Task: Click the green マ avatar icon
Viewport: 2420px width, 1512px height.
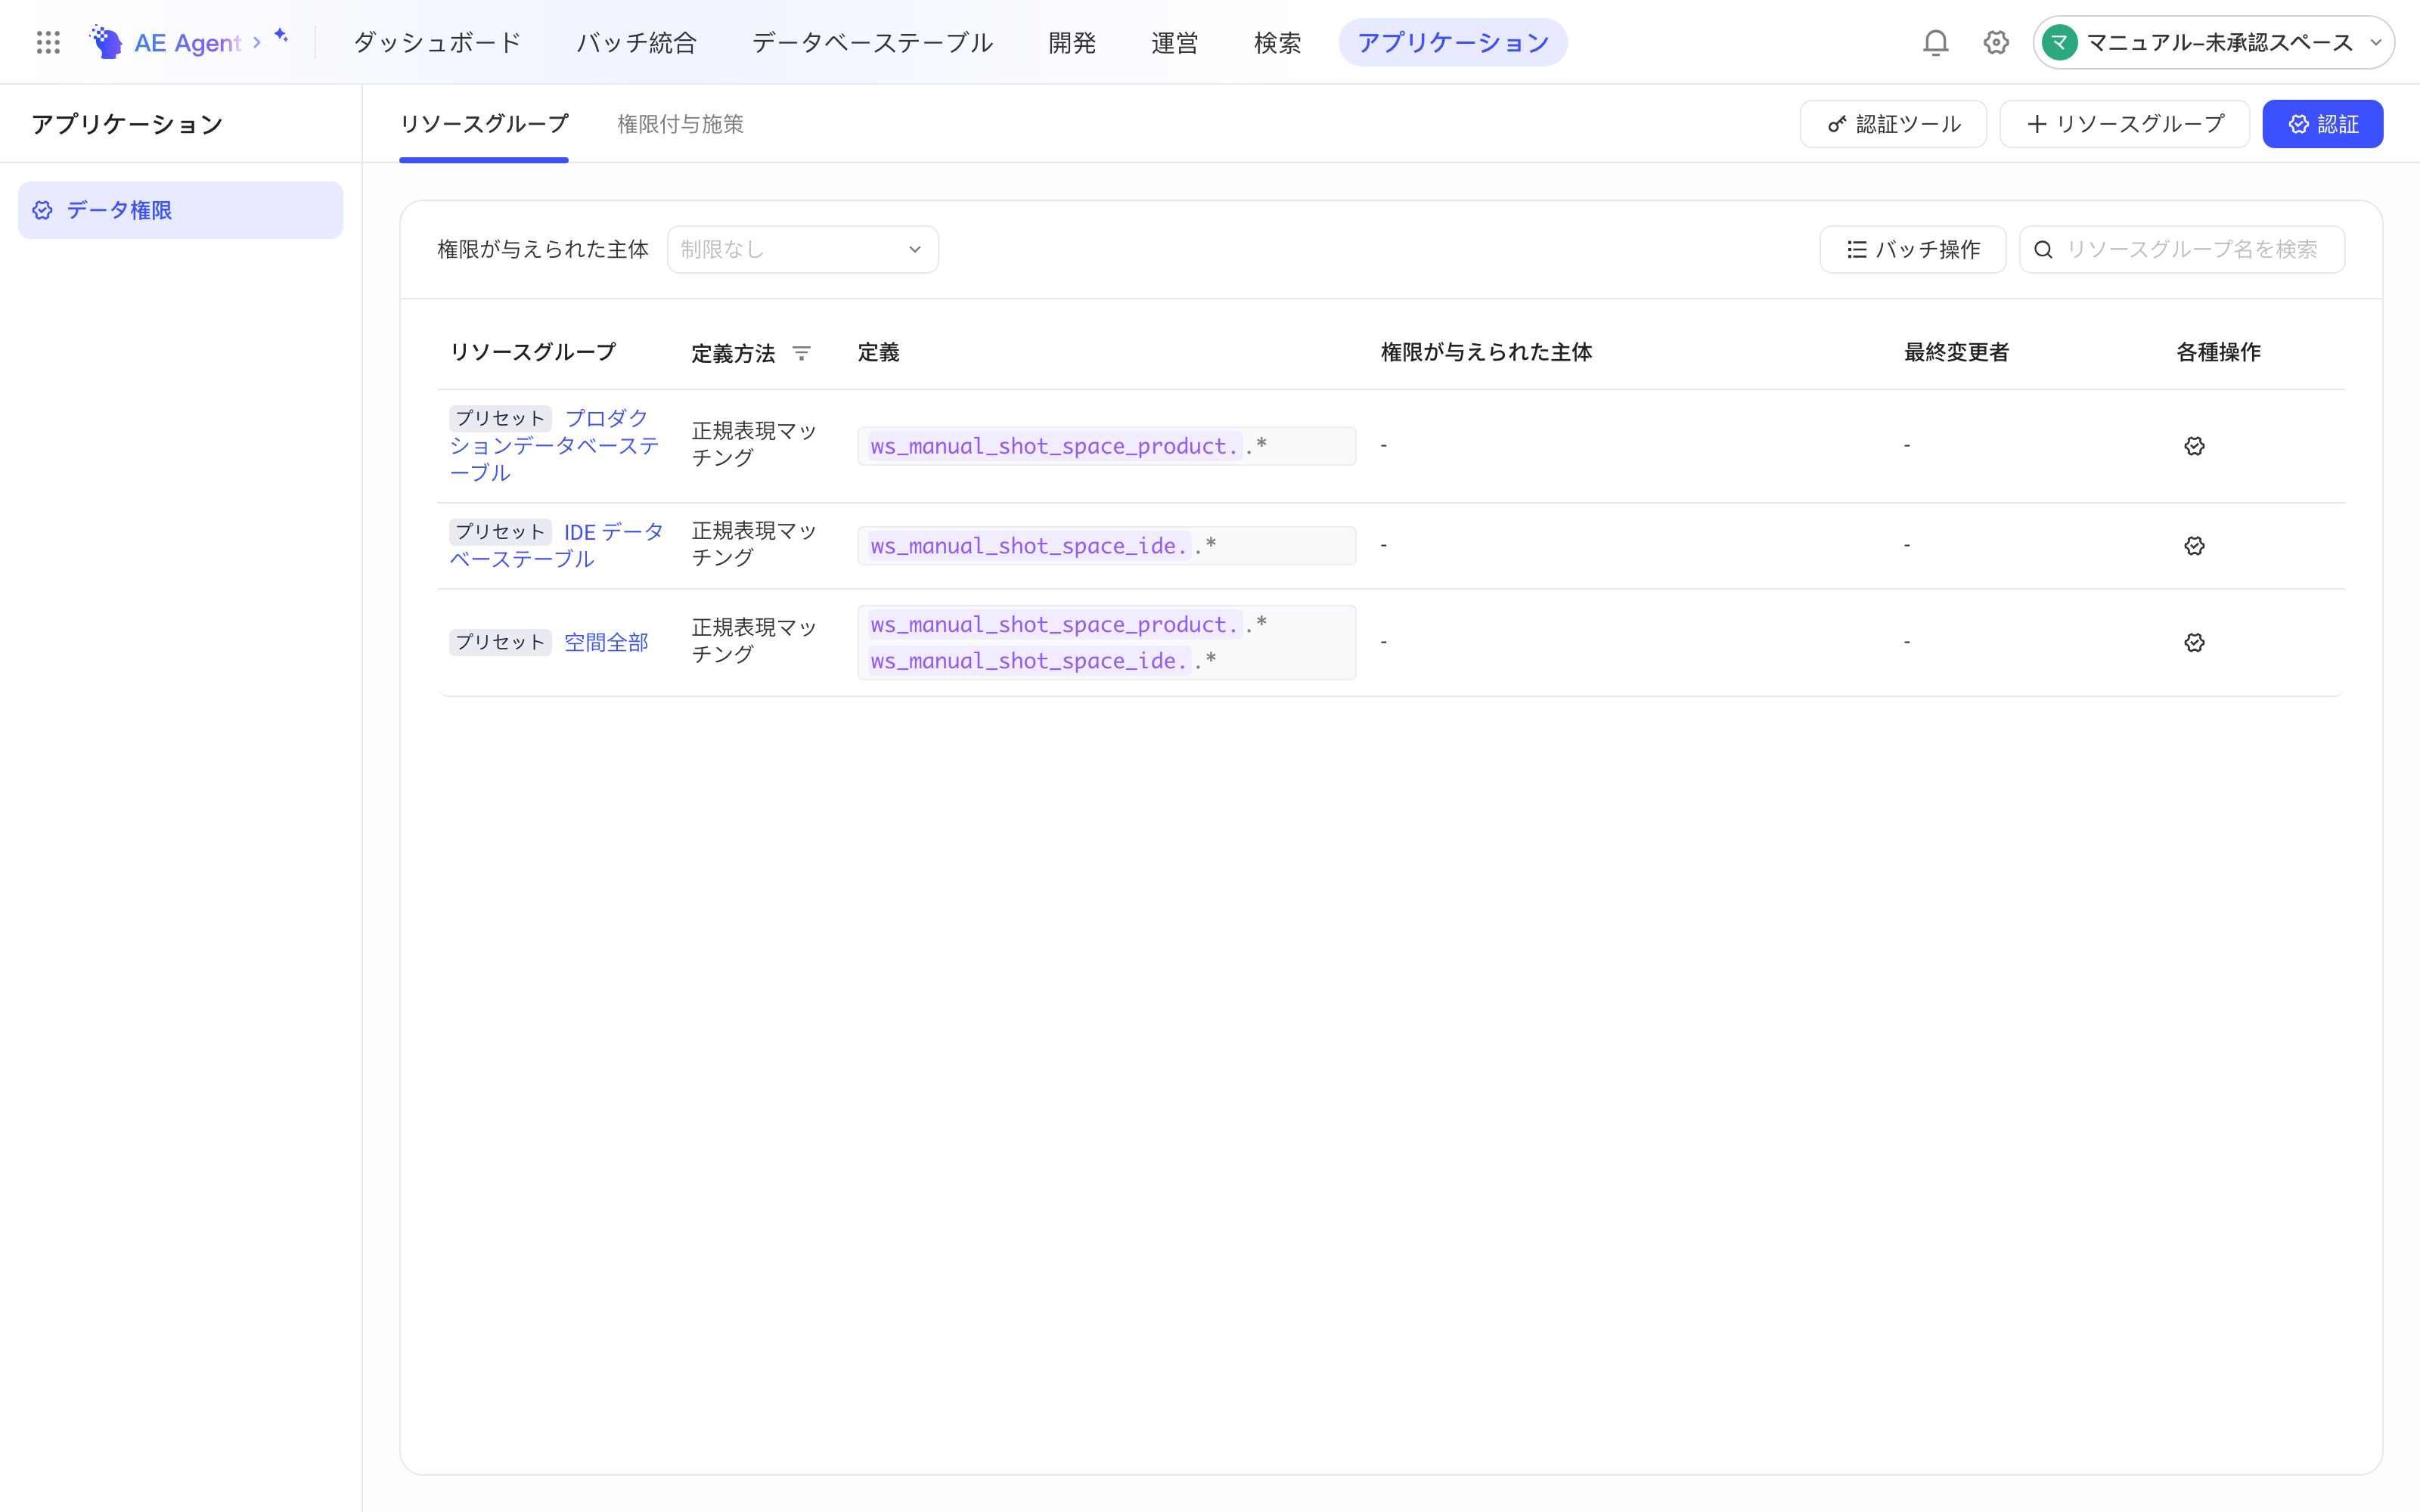Action: [2059, 42]
